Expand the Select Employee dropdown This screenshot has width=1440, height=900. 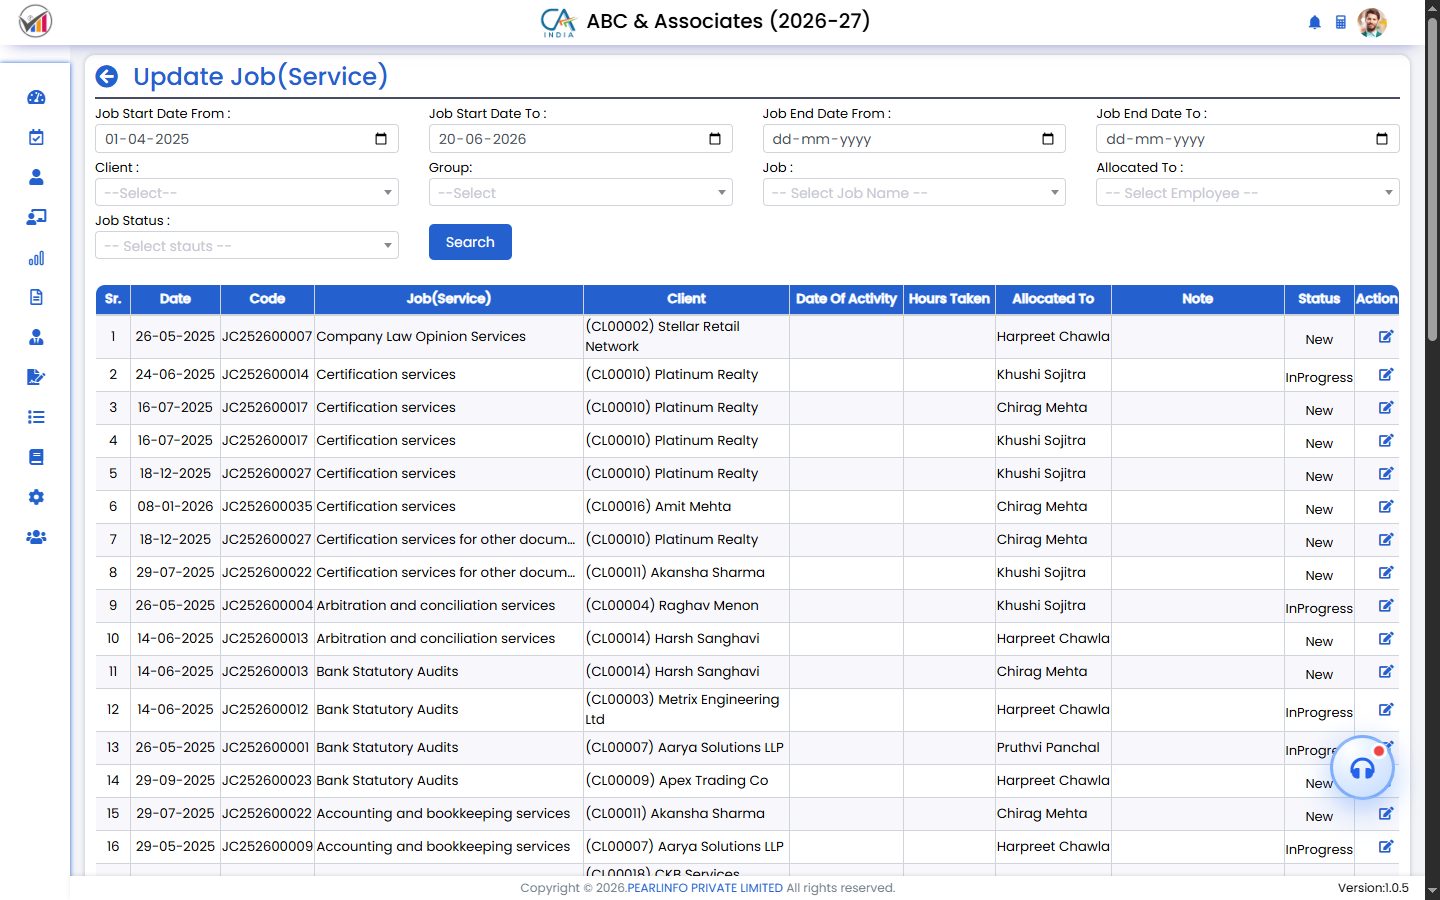pyautogui.click(x=1248, y=192)
